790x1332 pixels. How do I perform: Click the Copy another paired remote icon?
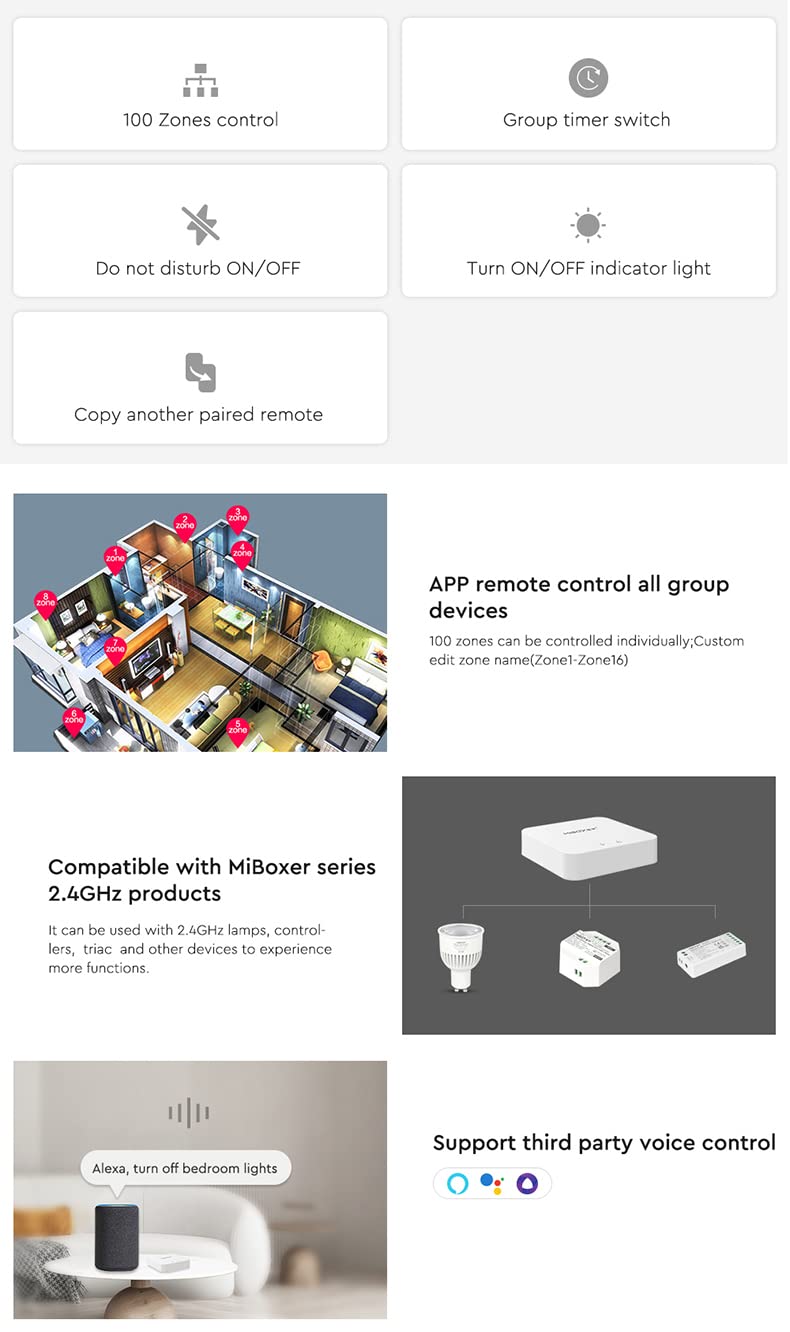(200, 372)
